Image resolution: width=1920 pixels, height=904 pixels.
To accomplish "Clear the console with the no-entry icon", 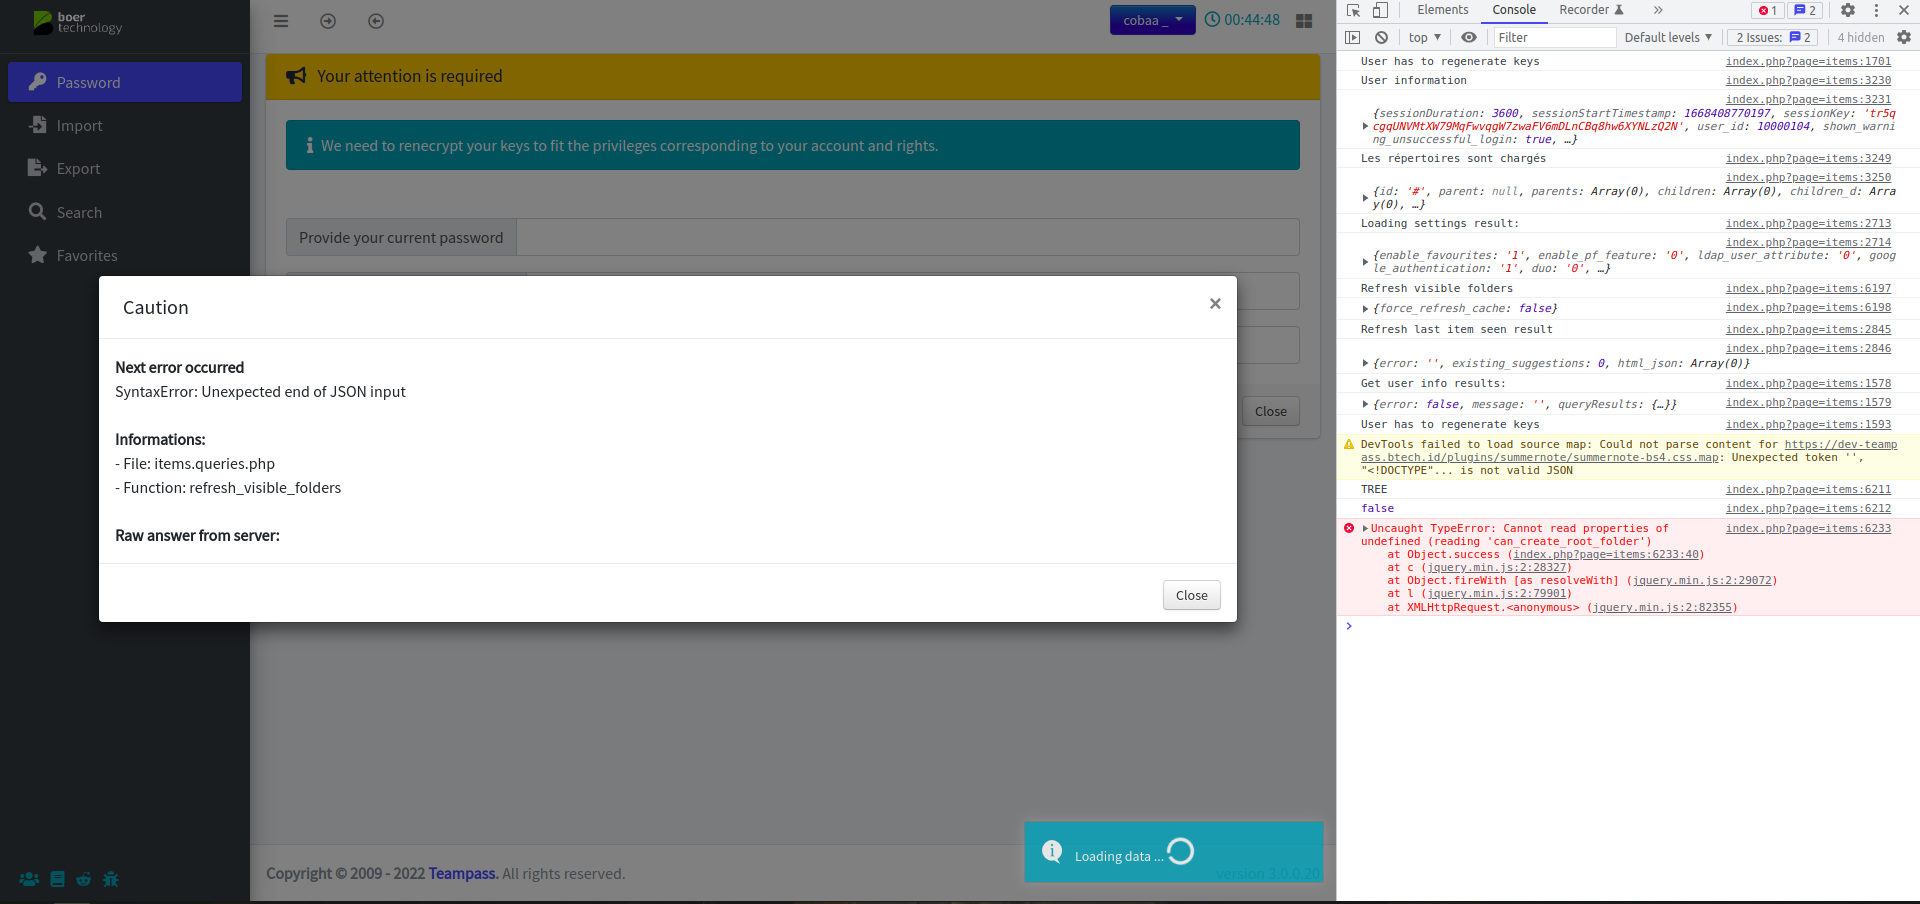I will [x=1381, y=37].
